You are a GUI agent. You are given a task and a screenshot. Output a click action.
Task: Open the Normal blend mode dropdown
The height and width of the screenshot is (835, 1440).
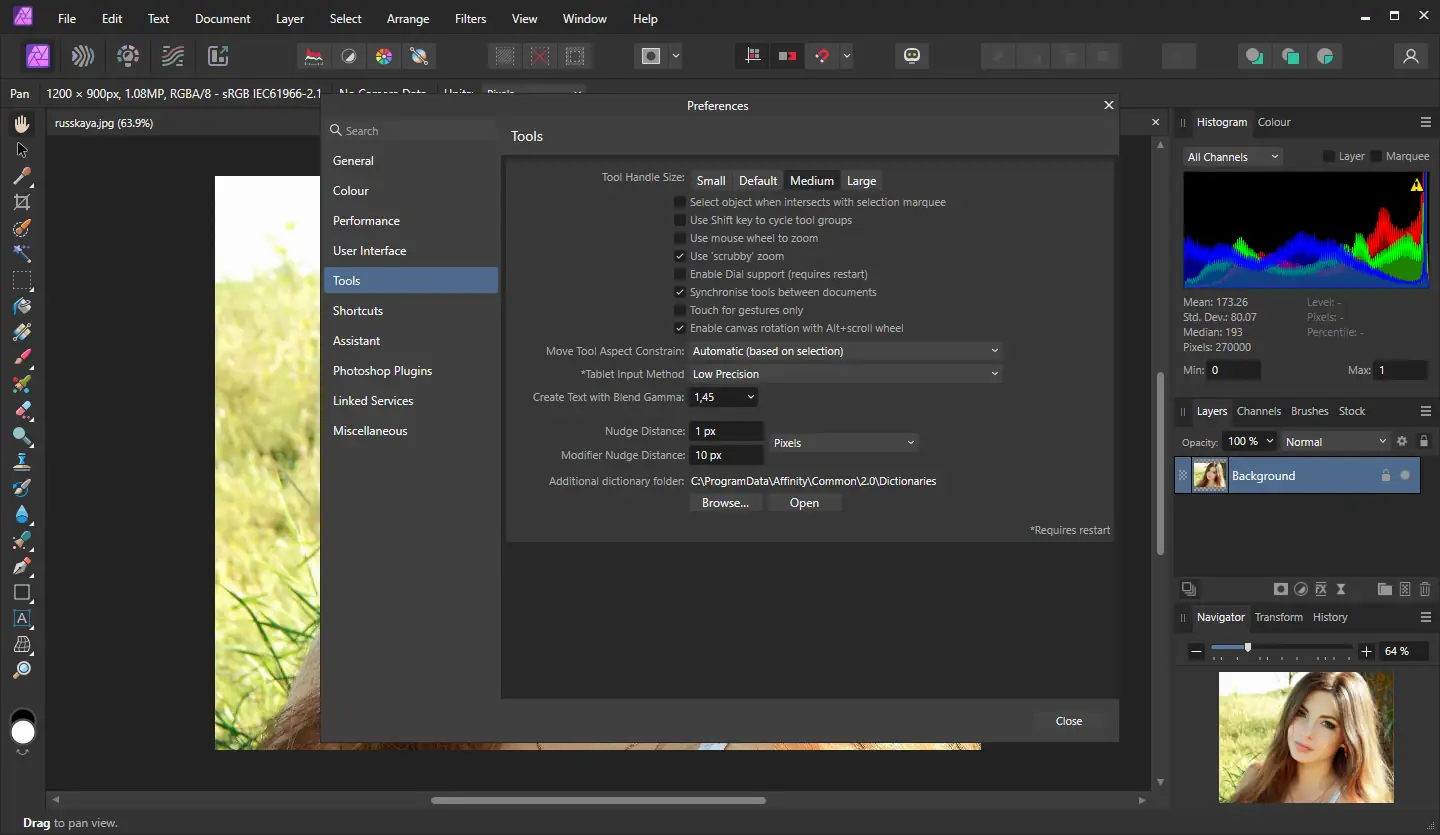(x=1335, y=441)
